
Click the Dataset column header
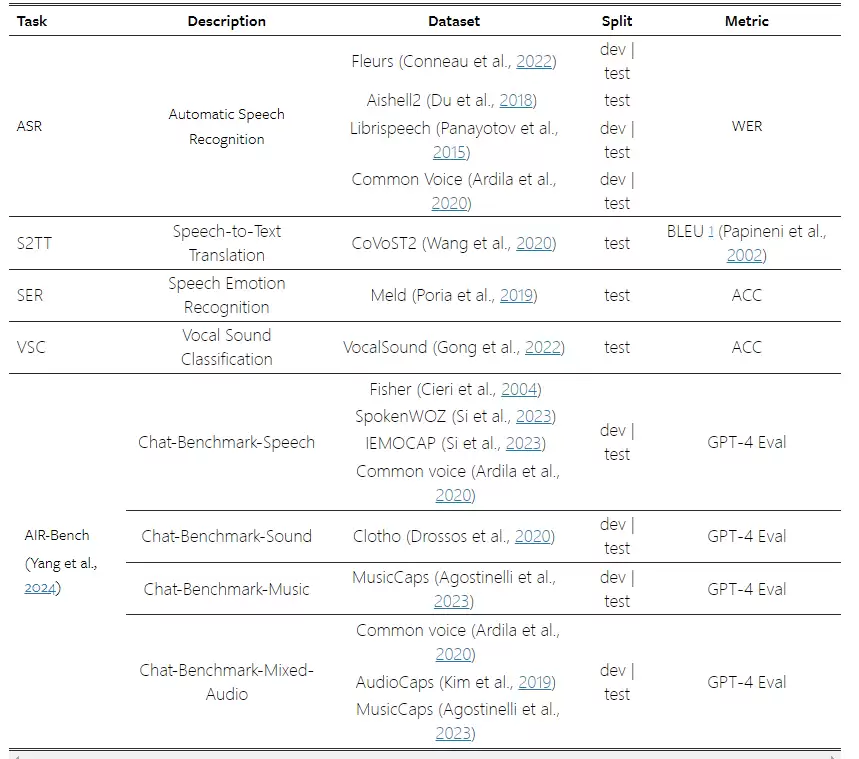454,21
